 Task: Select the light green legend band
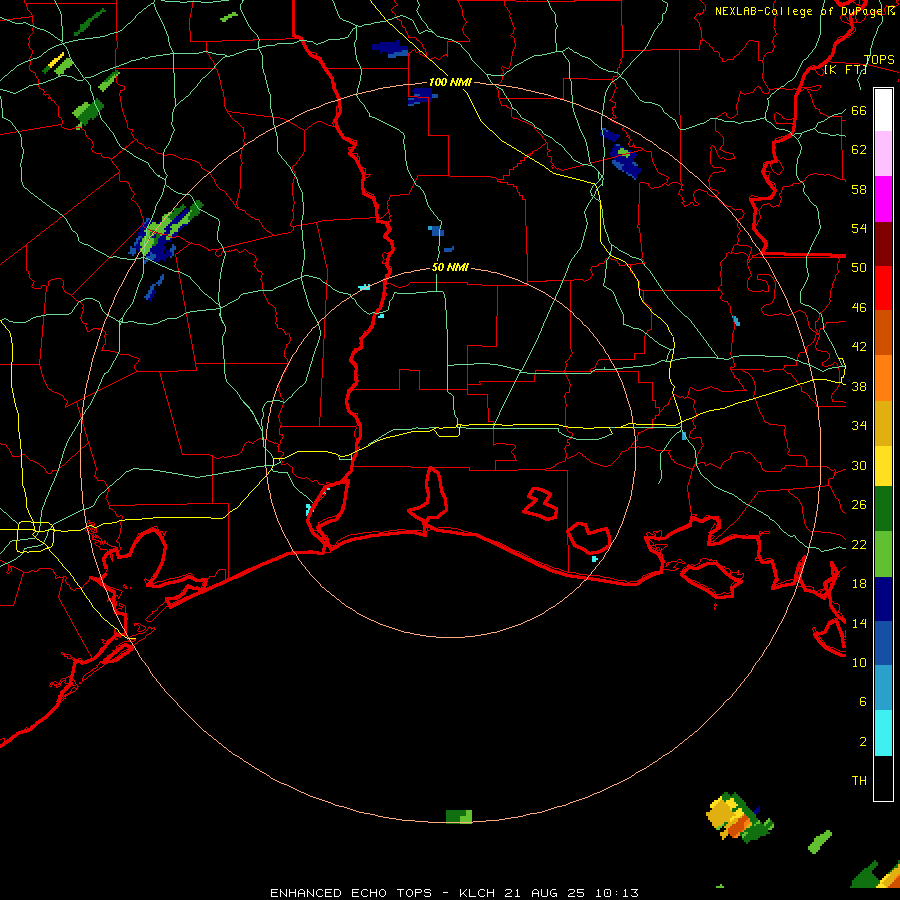point(883,554)
